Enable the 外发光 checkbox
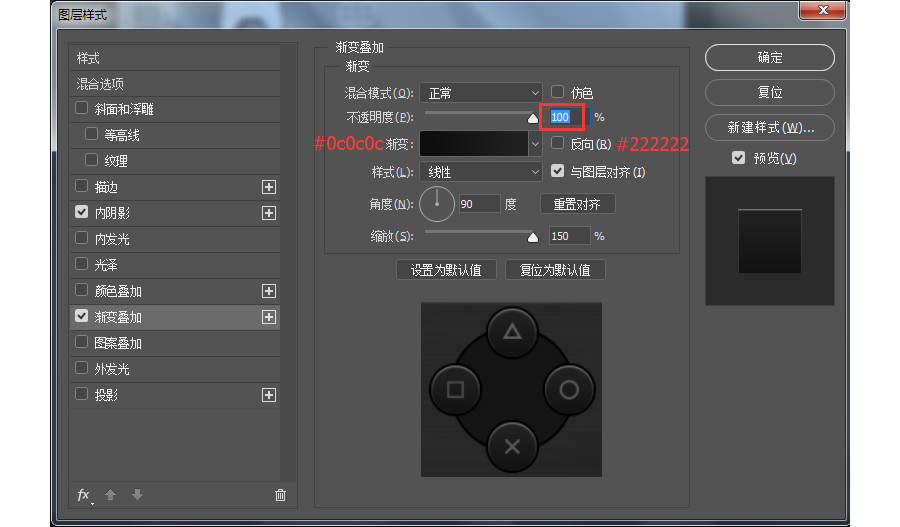Screen dimensions: 900x527 pyautogui.click(x=82, y=368)
